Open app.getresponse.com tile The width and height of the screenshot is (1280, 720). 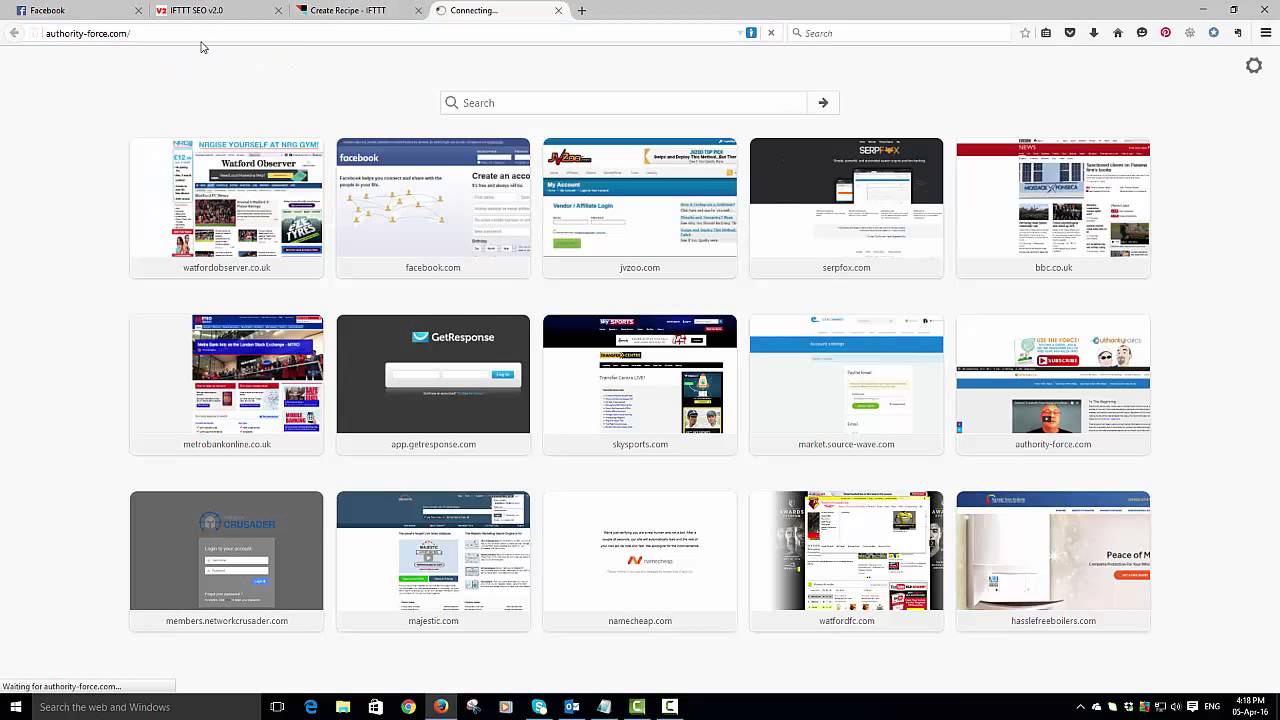tap(433, 385)
